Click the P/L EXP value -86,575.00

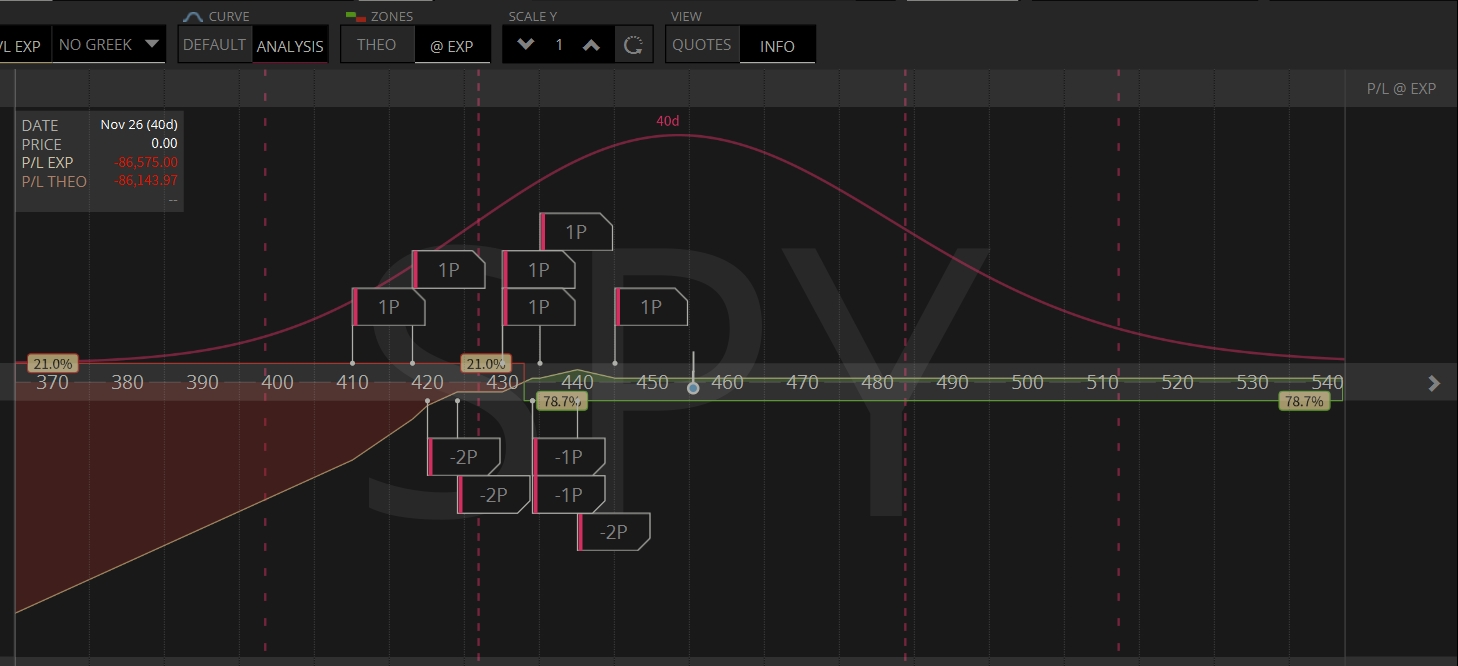click(x=146, y=162)
